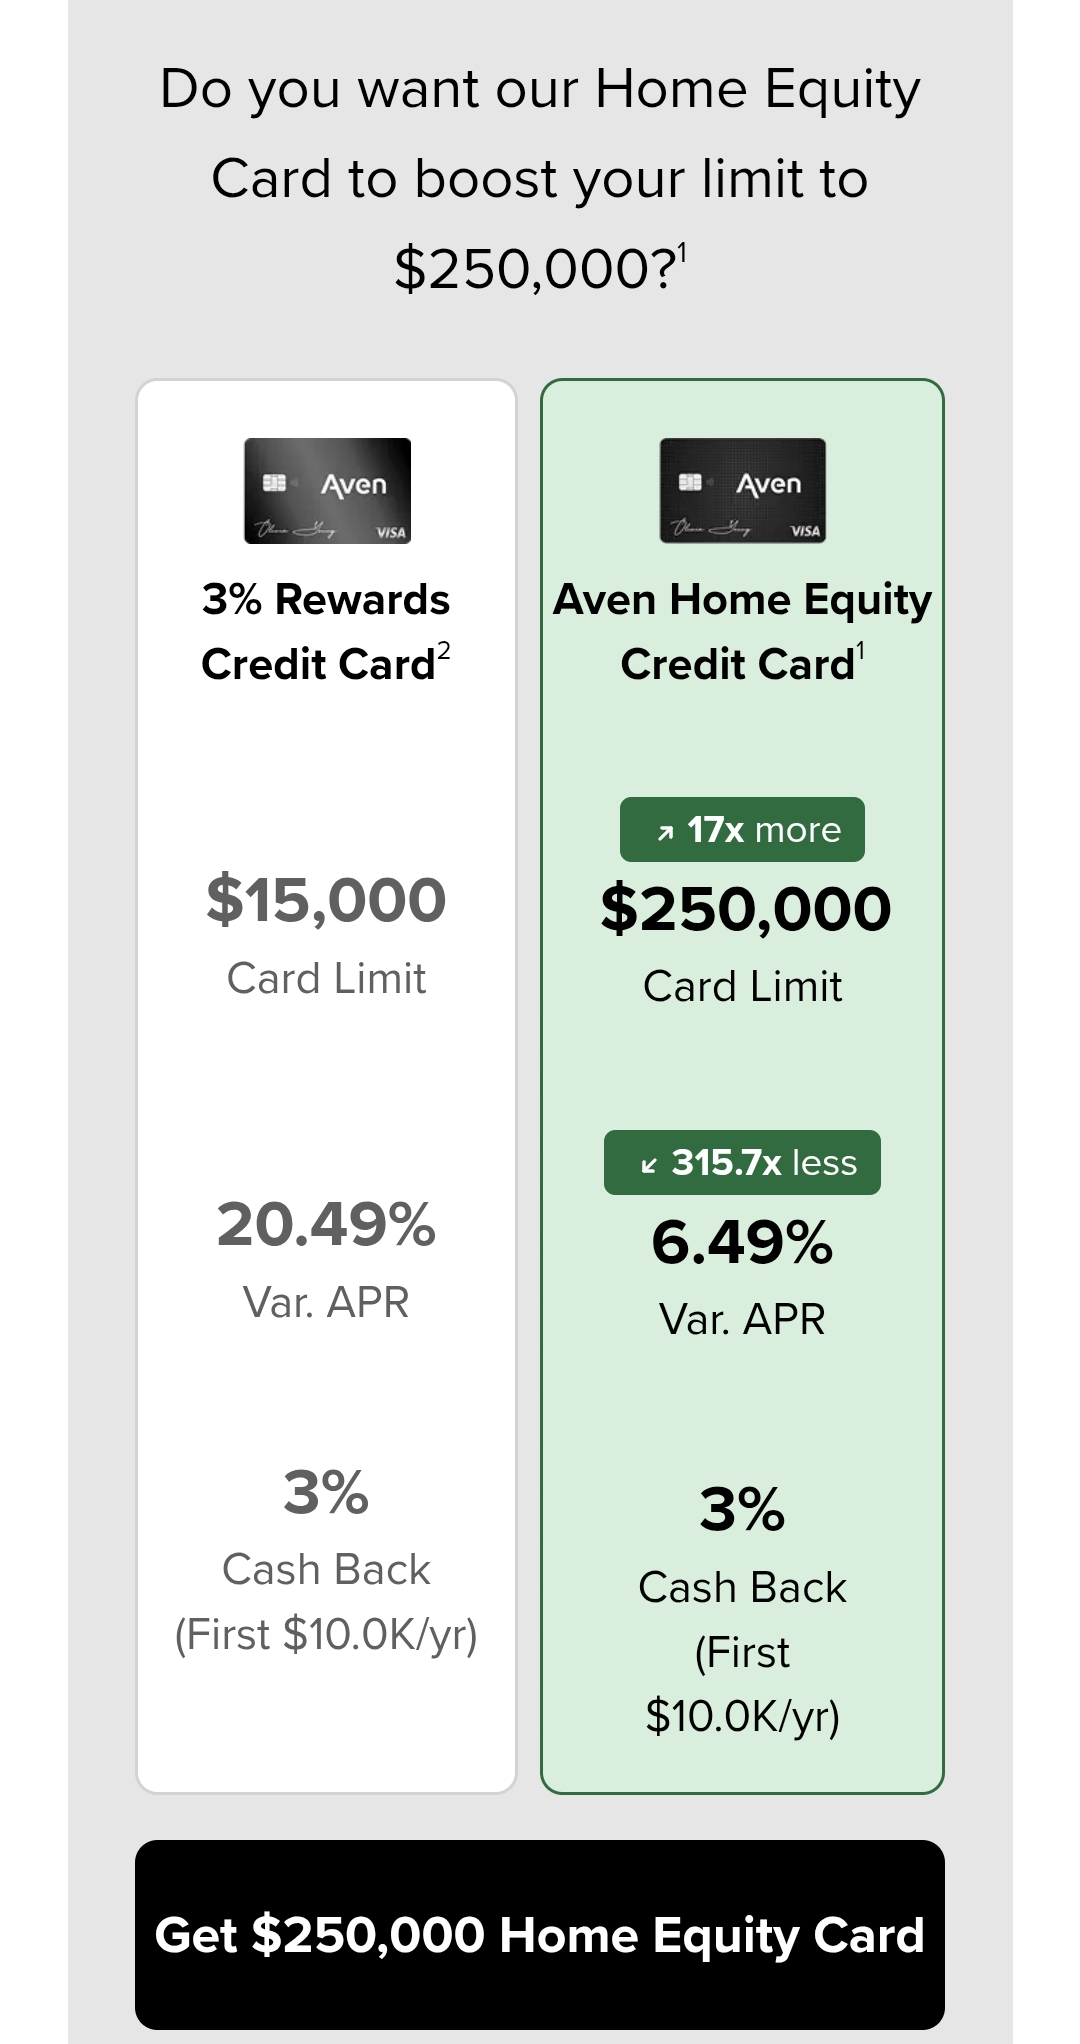
Task: Select the Aven Home Equity Credit Card title
Action: point(742,632)
